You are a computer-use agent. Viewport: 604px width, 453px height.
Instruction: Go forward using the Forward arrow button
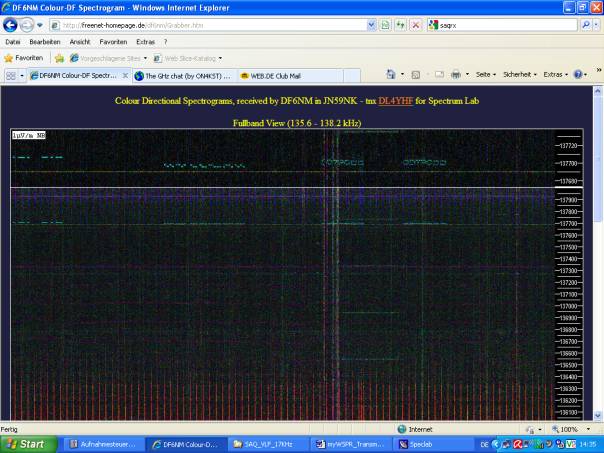click(27, 25)
